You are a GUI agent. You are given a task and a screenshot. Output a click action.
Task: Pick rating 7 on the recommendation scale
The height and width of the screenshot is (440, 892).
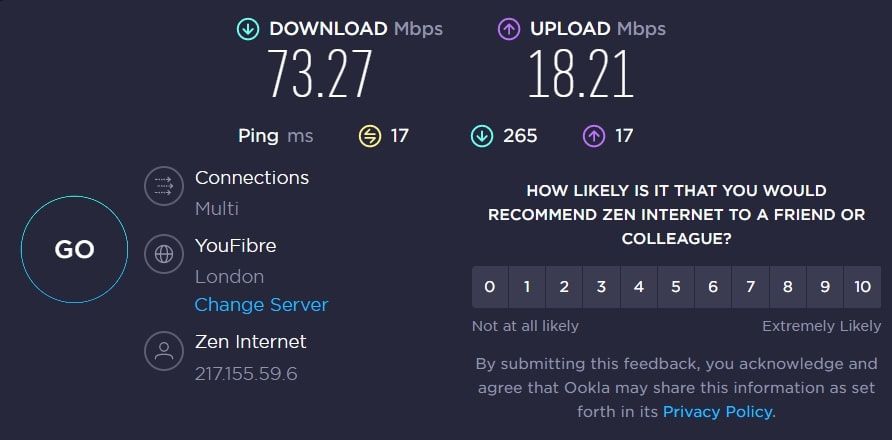pyautogui.click(x=750, y=287)
